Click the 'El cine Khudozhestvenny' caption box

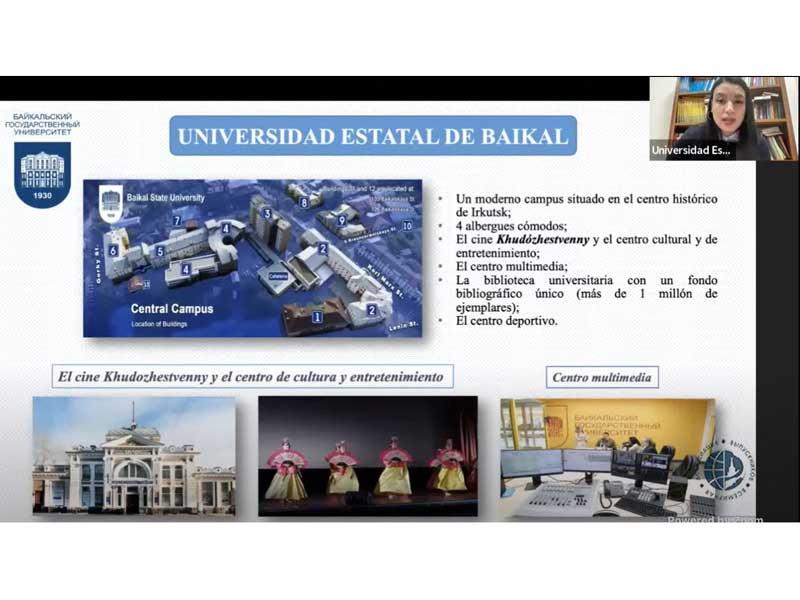[x=252, y=377]
